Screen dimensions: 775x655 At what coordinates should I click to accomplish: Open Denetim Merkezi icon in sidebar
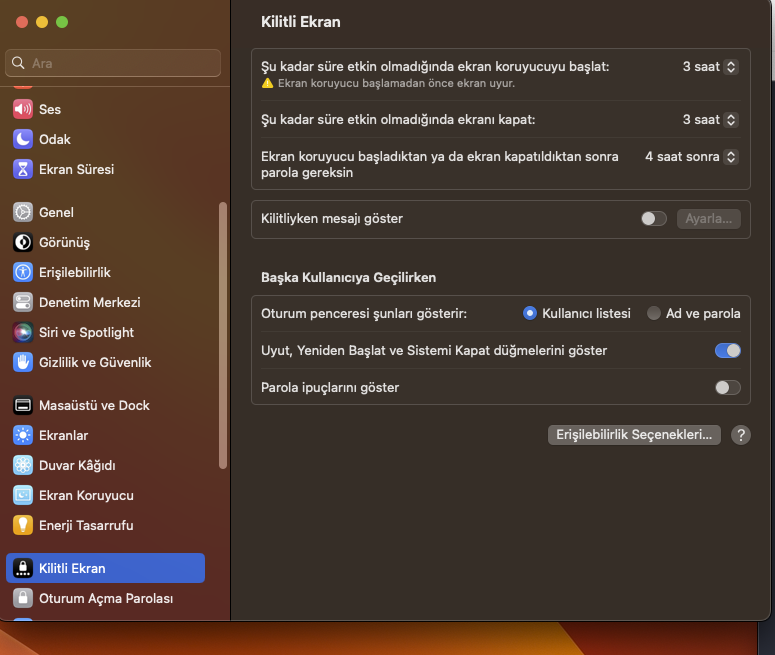pyautogui.click(x=23, y=302)
